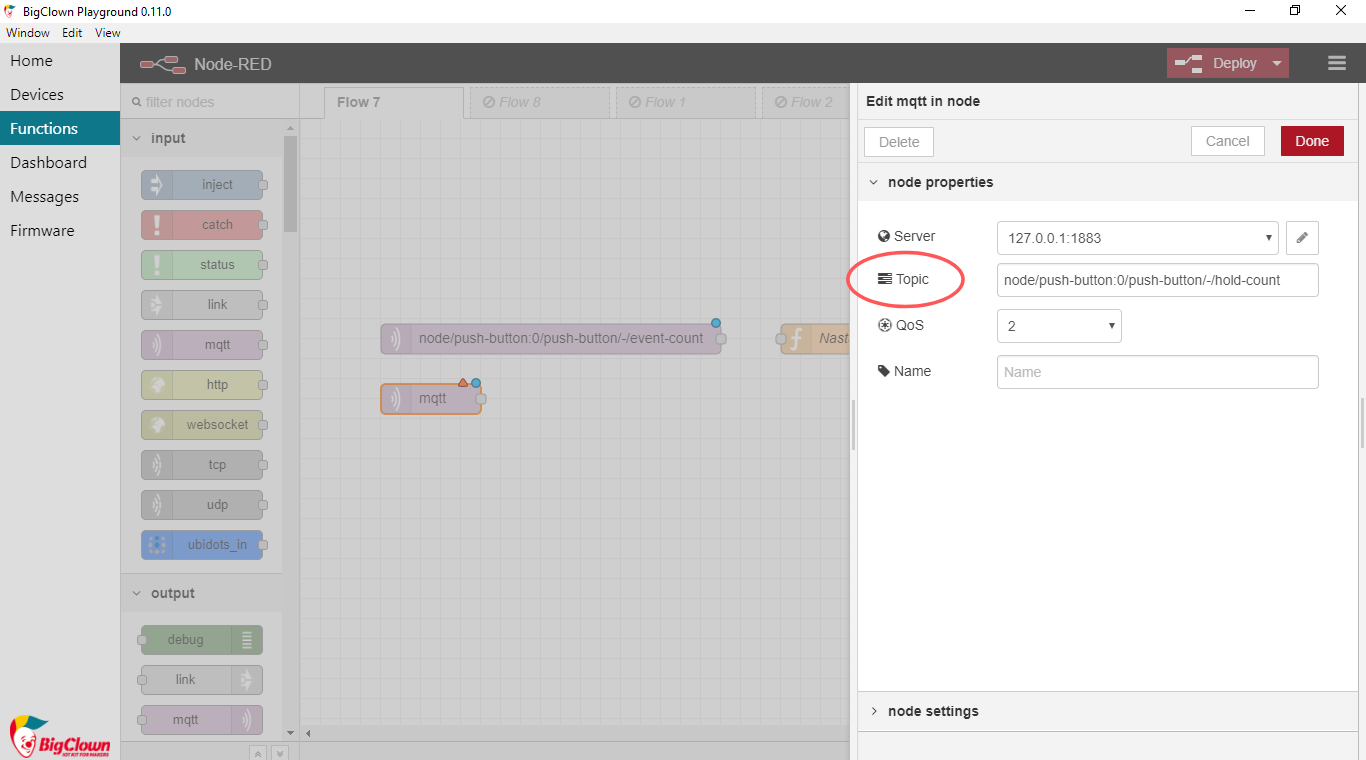This screenshot has width=1366, height=760.
Task: Select the http input node
Action: click(x=202, y=385)
